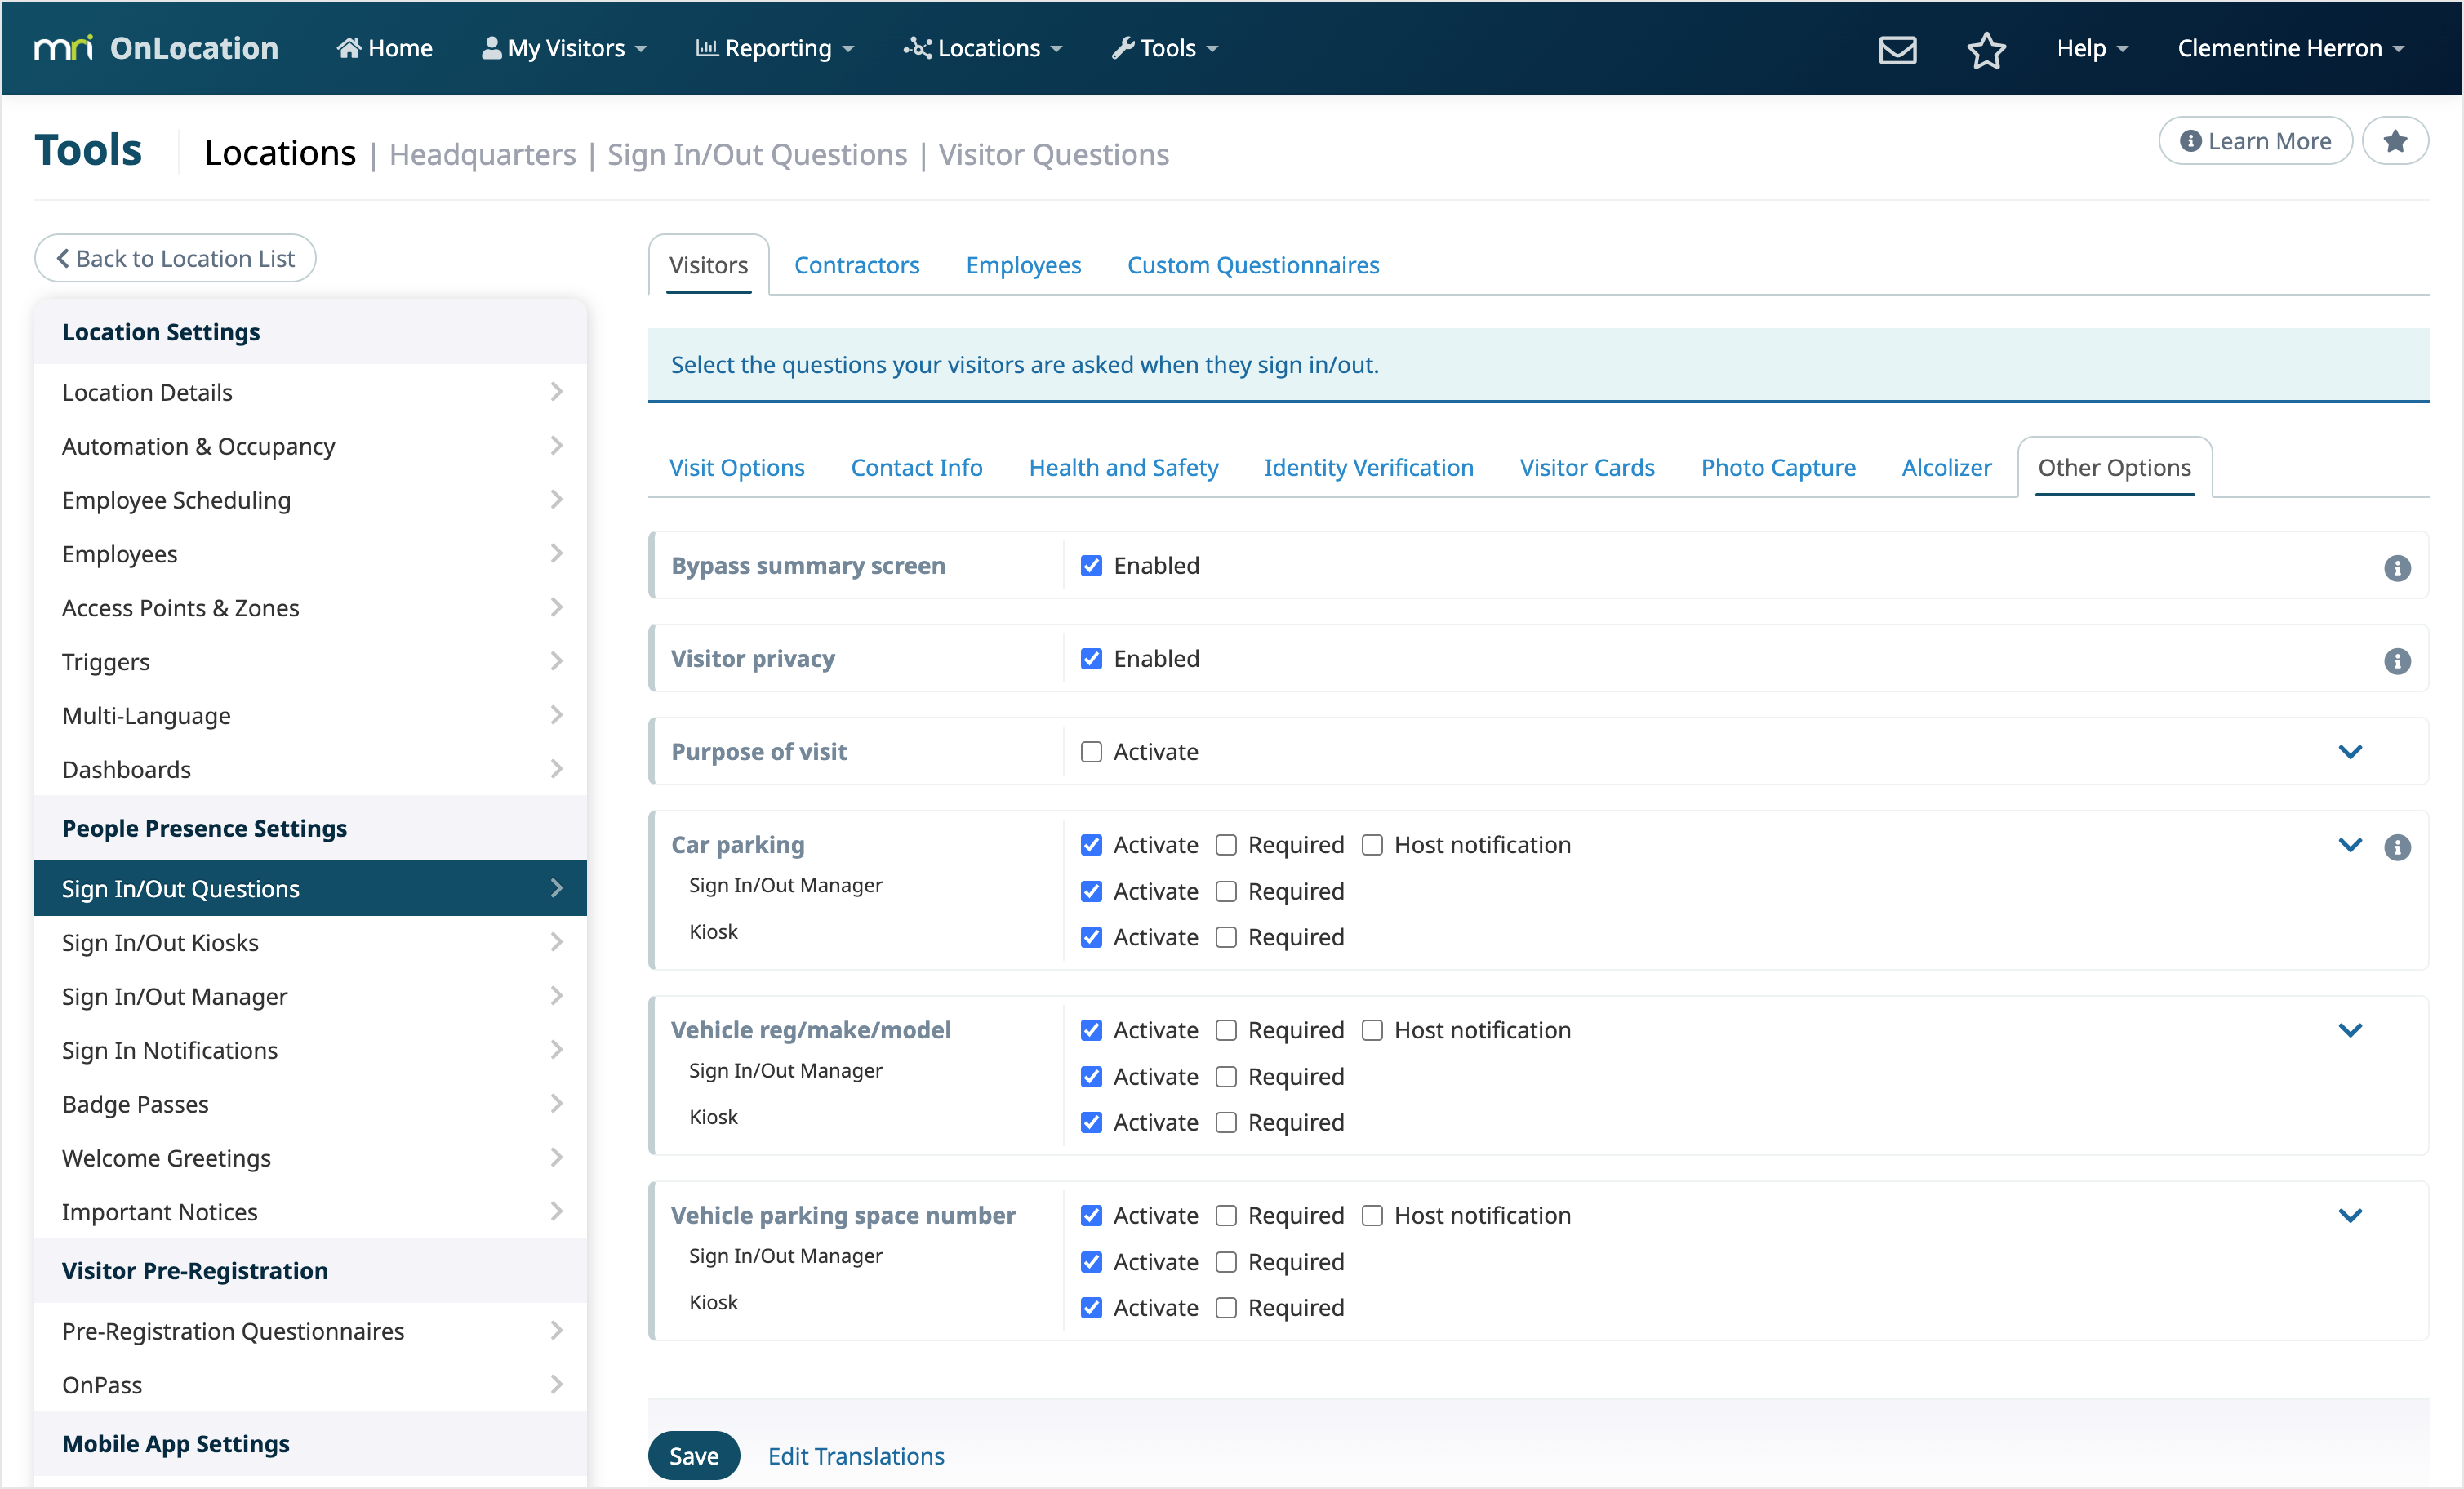Open Welcome Greetings settings
This screenshot has width=2464, height=1489.
point(310,1158)
